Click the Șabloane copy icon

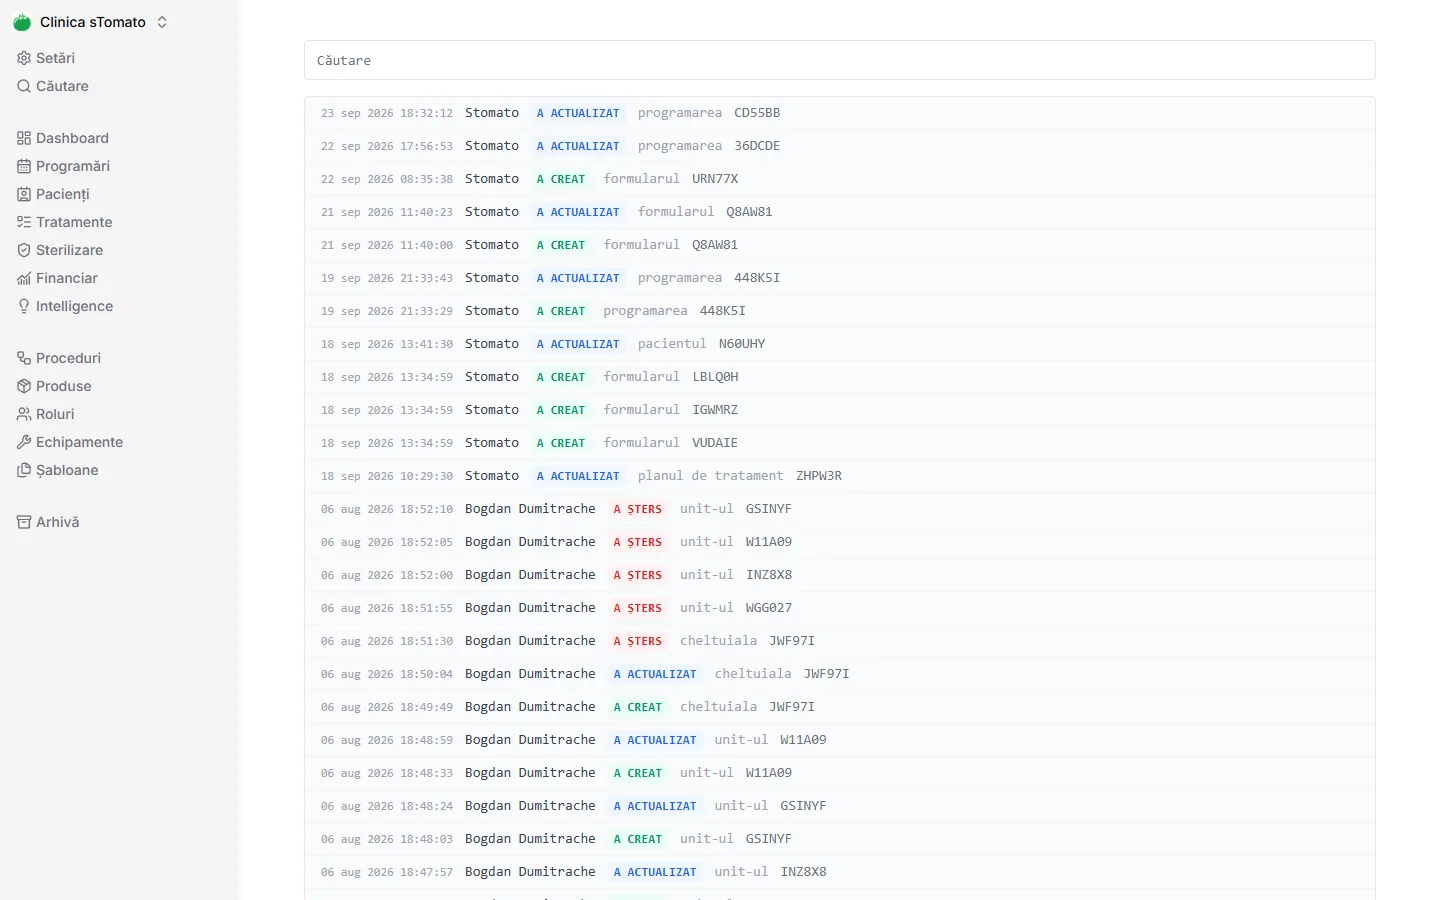(x=24, y=470)
